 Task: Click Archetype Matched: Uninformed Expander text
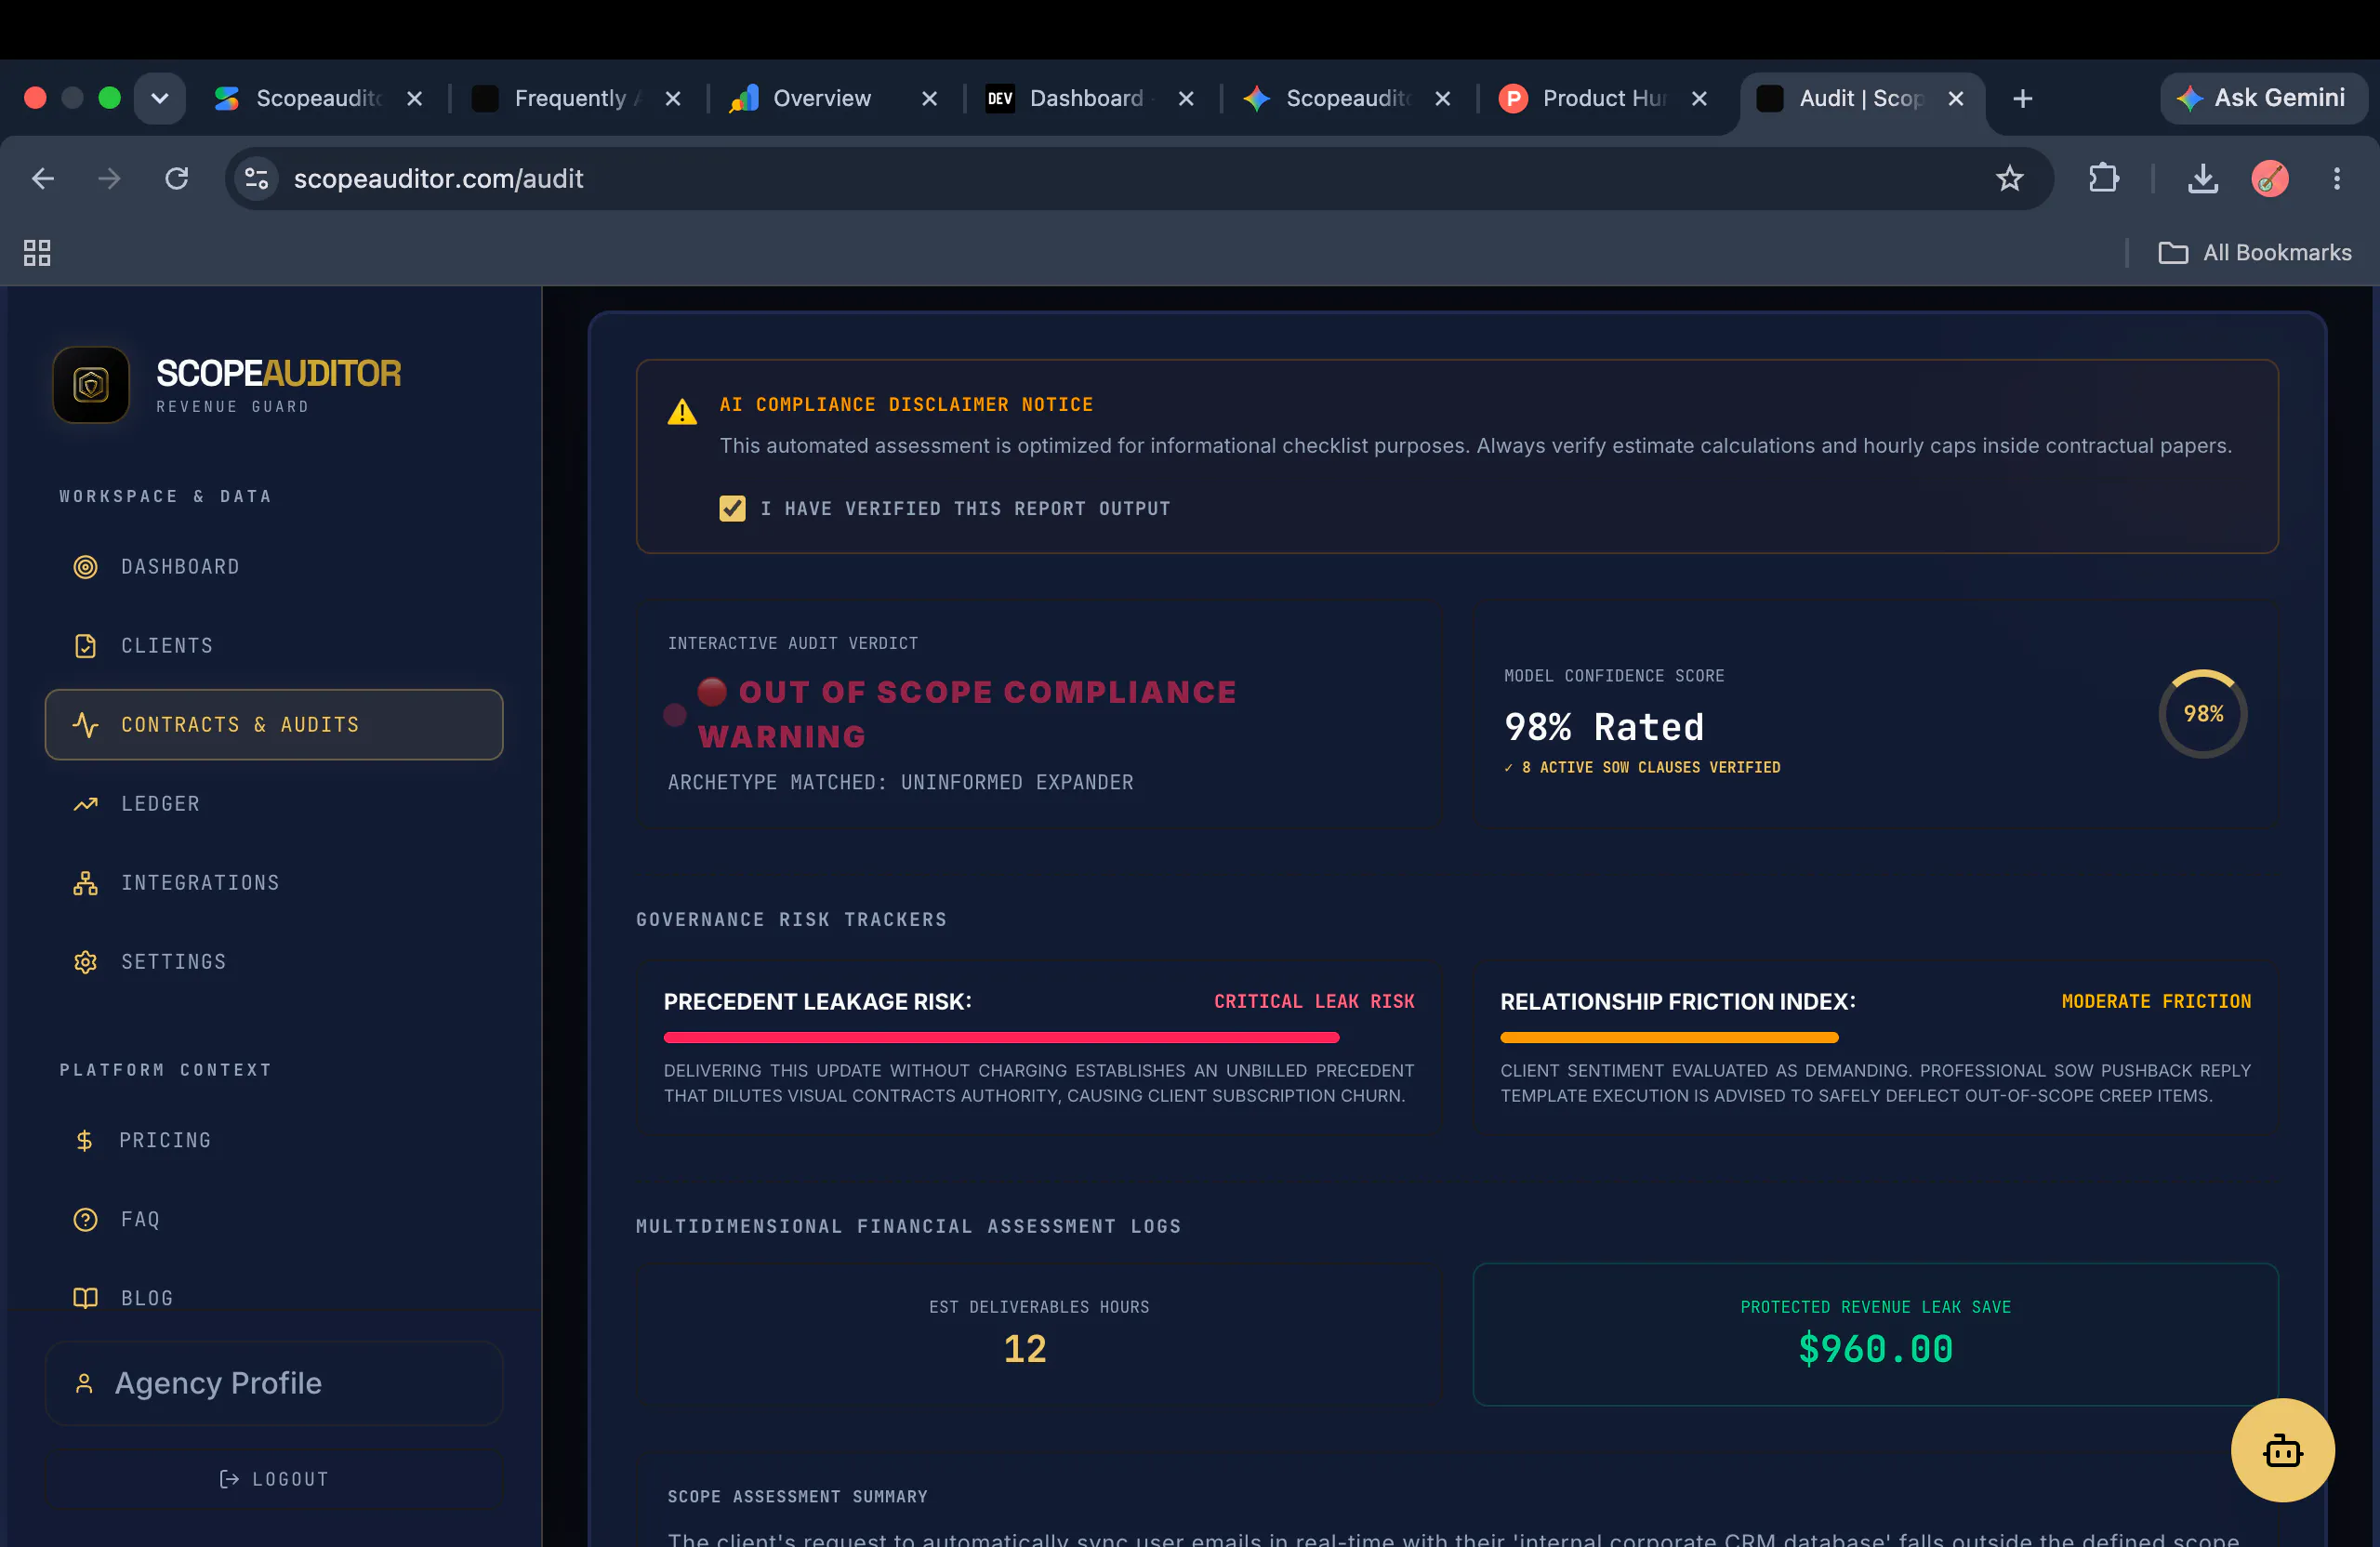click(x=900, y=783)
